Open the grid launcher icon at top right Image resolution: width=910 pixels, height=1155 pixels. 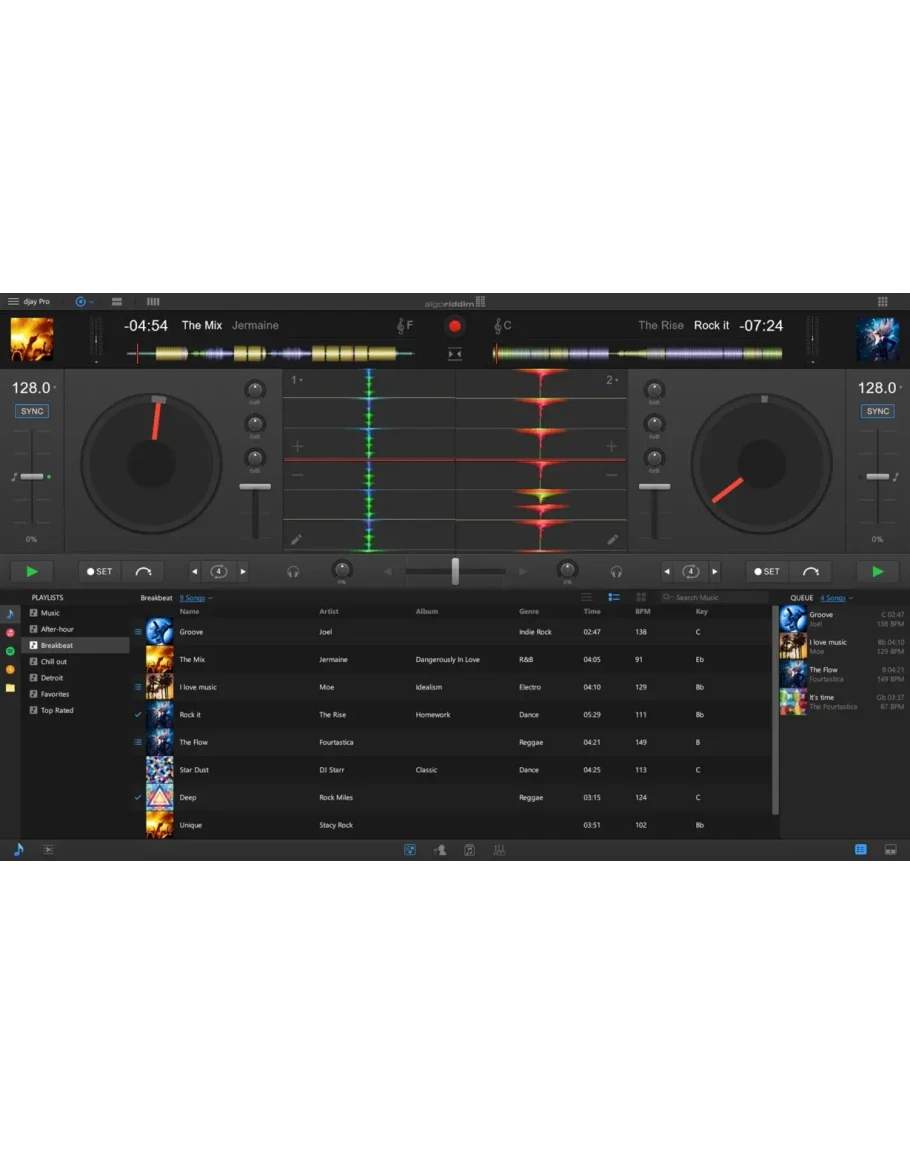(x=882, y=301)
